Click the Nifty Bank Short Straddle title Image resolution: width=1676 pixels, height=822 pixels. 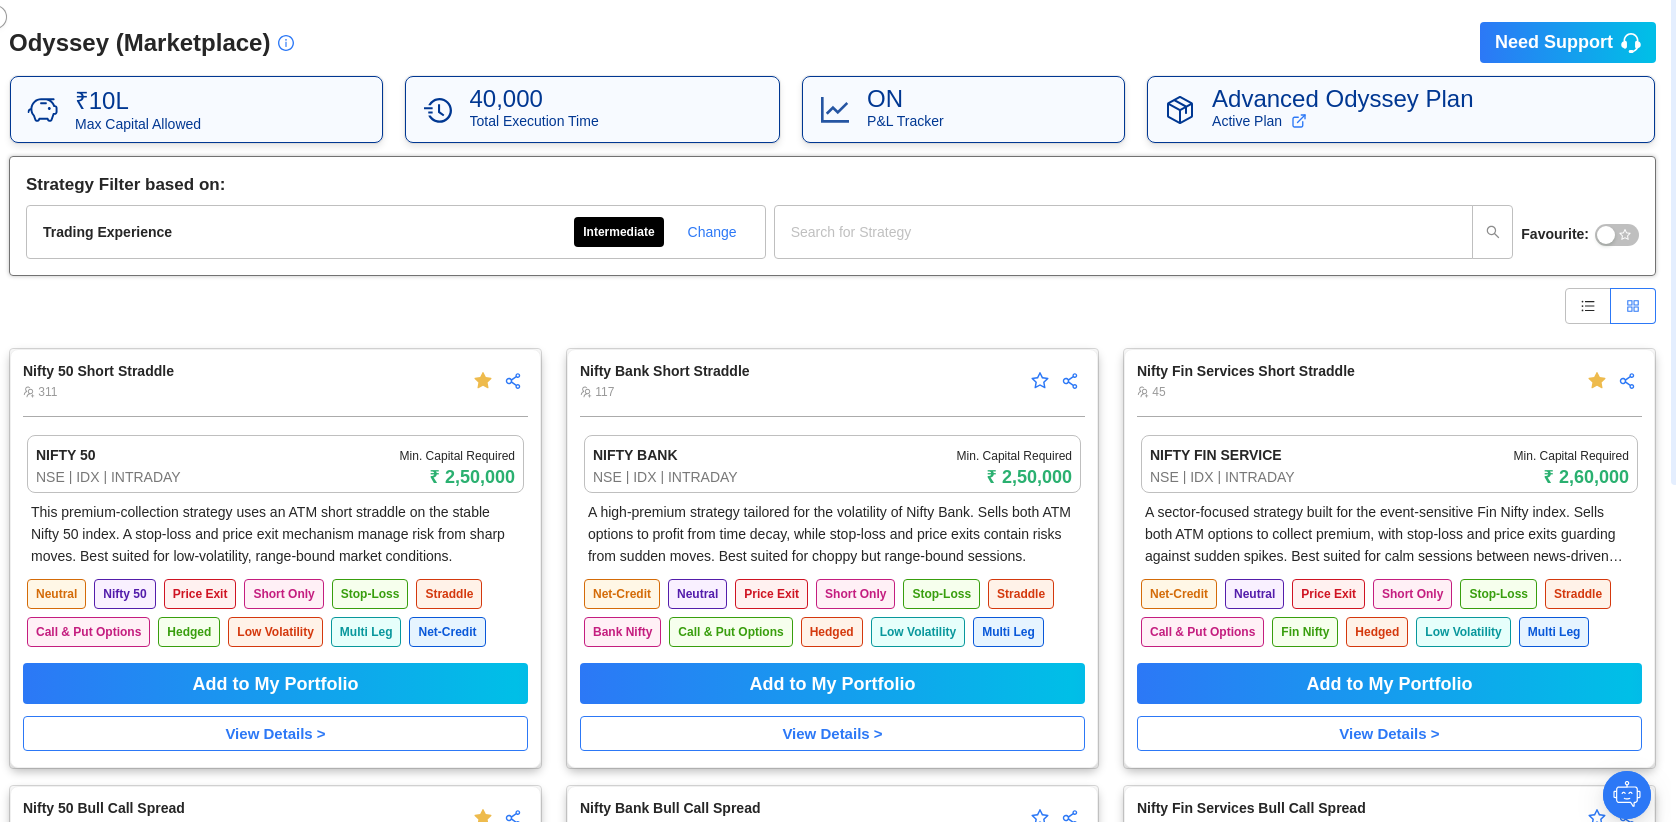(664, 371)
